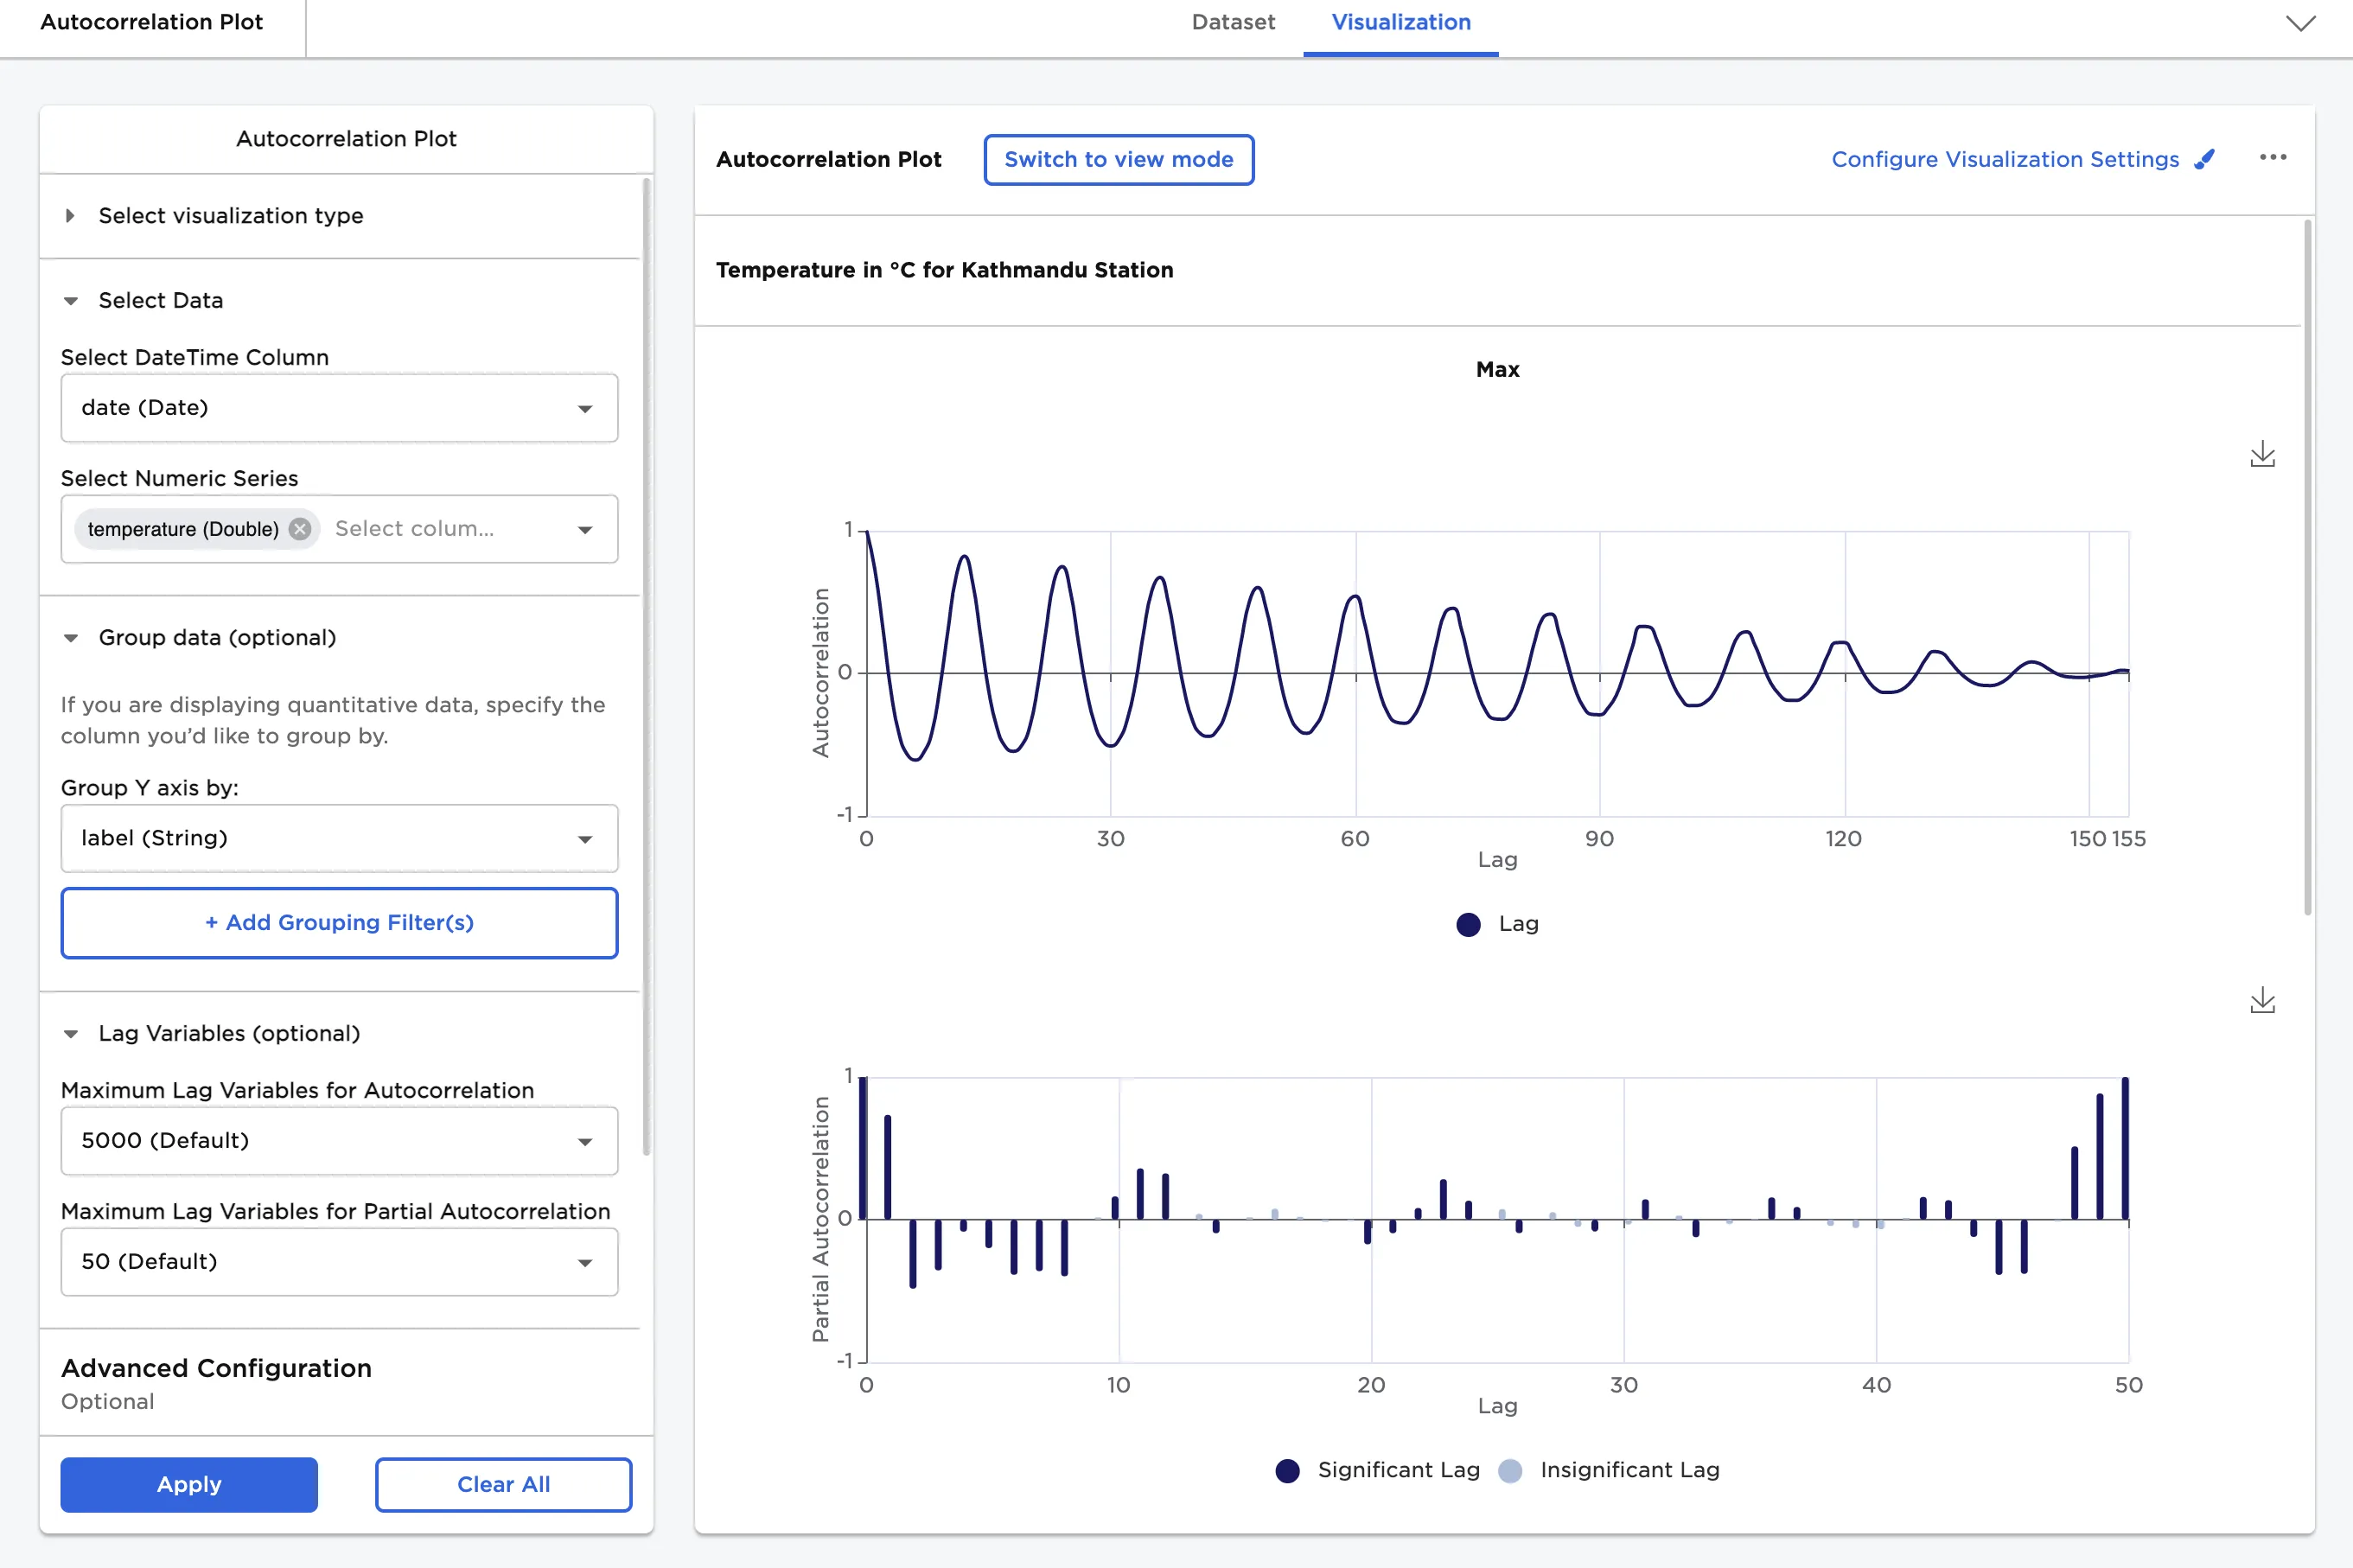Download the autocorrelation chart image
The height and width of the screenshot is (1568, 2353).
[x=2262, y=455]
